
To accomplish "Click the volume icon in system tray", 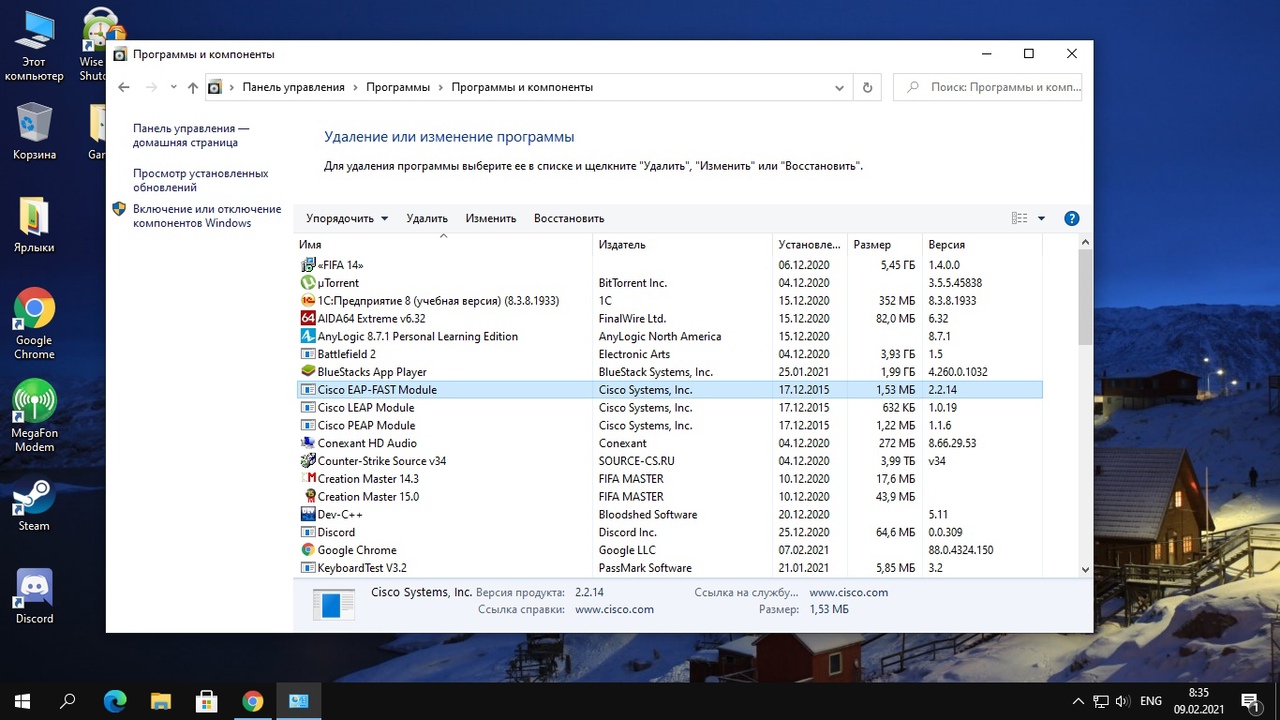I will click(1123, 701).
